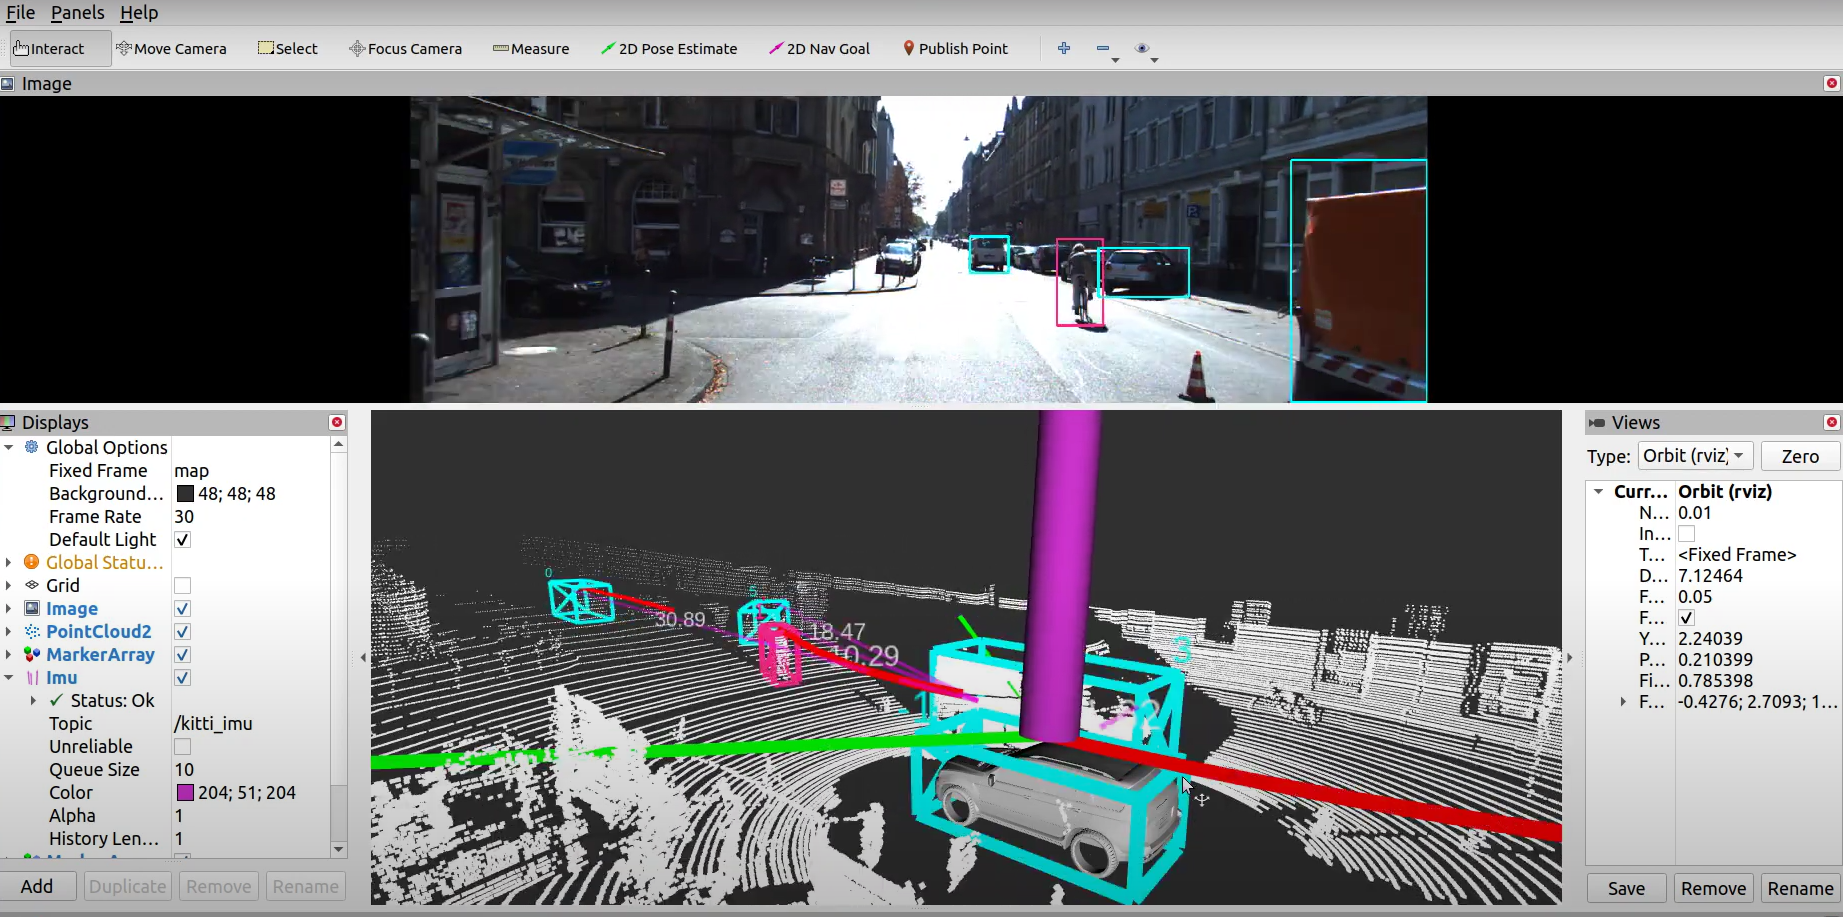The width and height of the screenshot is (1843, 917).
Task: Select the Move Camera tool
Action: (x=171, y=48)
